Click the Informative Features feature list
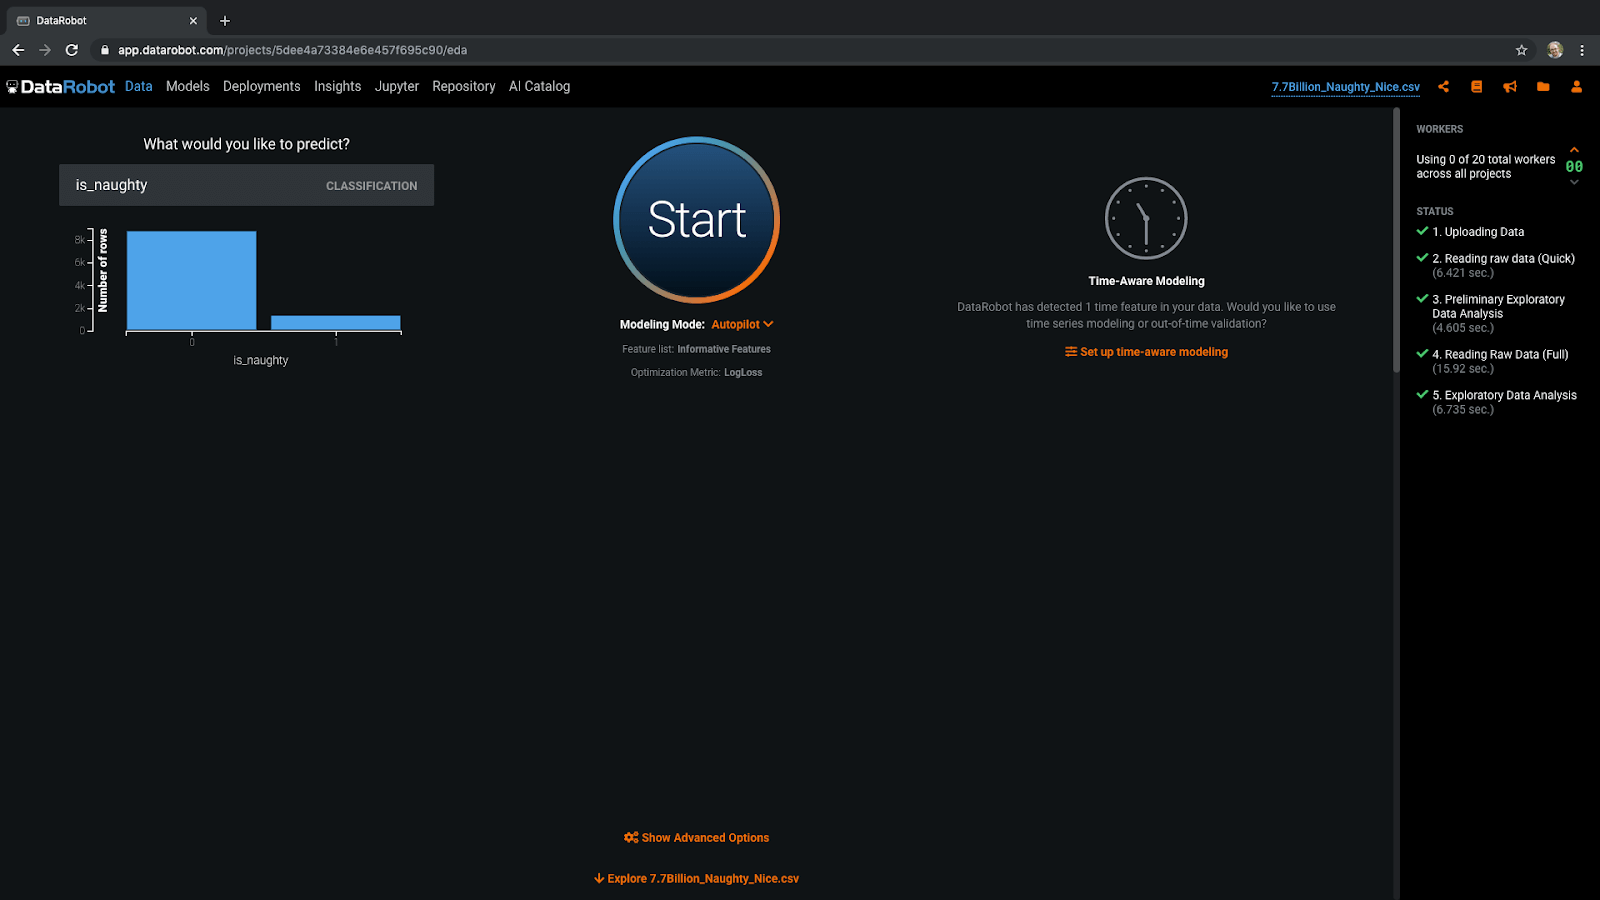Screen dimensions: 1600x900 click(x=724, y=349)
